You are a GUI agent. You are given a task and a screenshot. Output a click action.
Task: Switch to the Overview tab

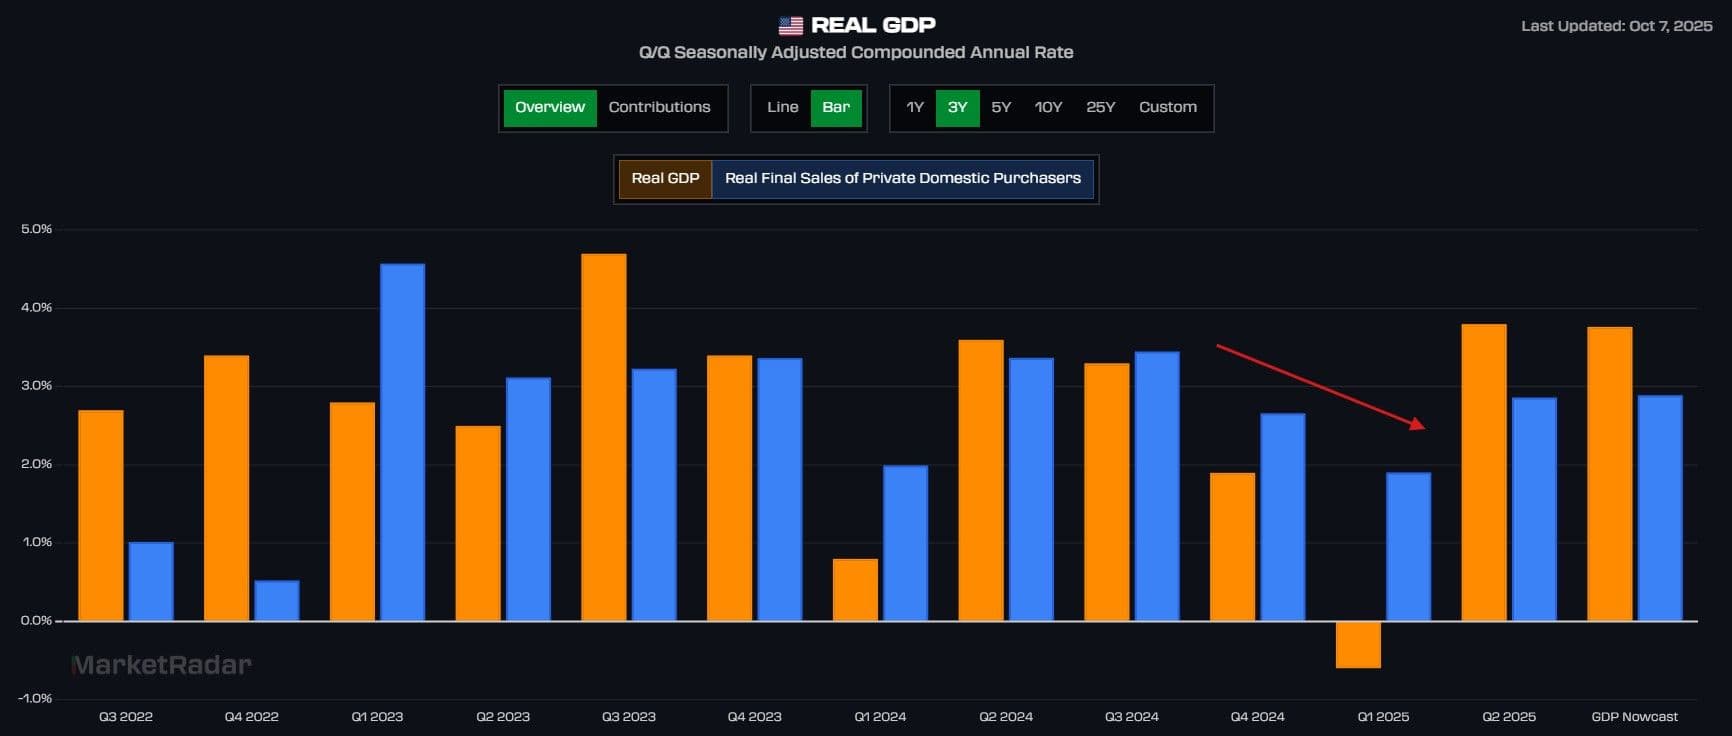pos(549,108)
